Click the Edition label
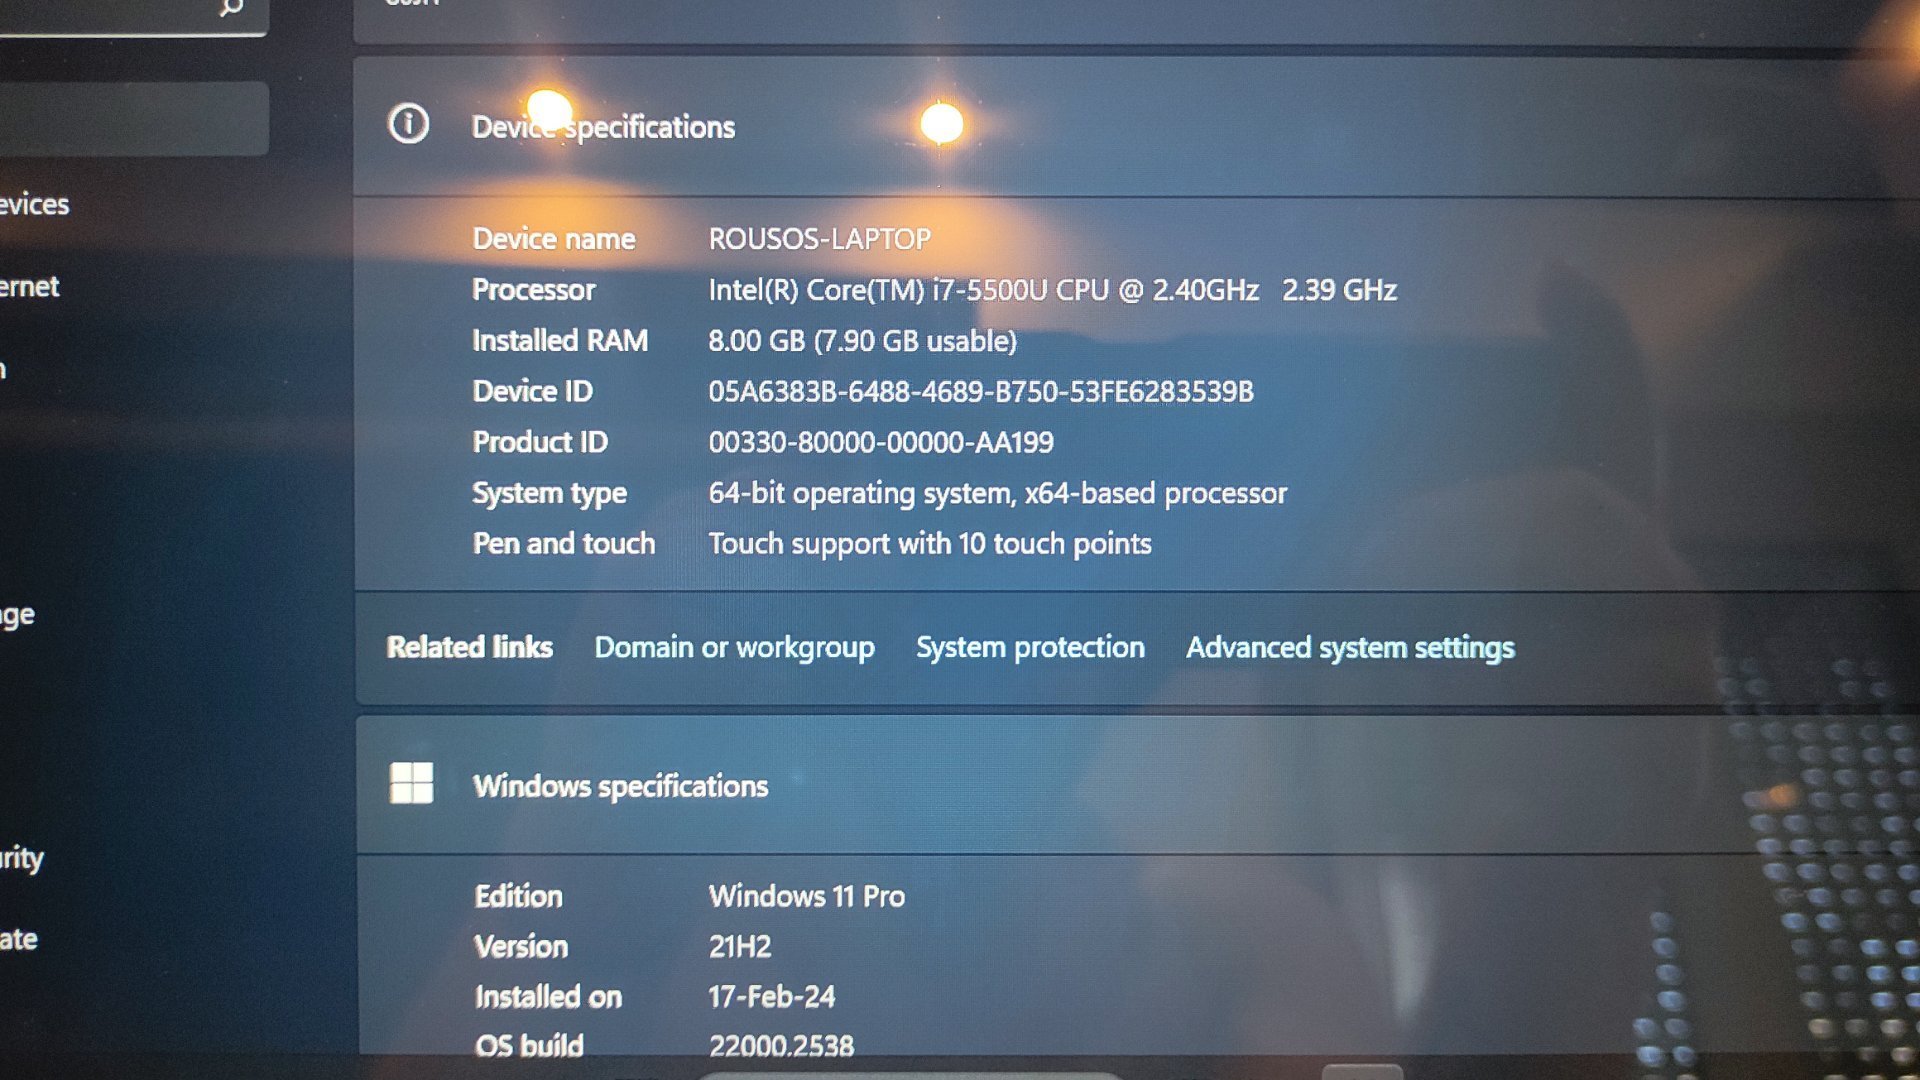The height and width of the screenshot is (1080, 1920). click(518, 896)
